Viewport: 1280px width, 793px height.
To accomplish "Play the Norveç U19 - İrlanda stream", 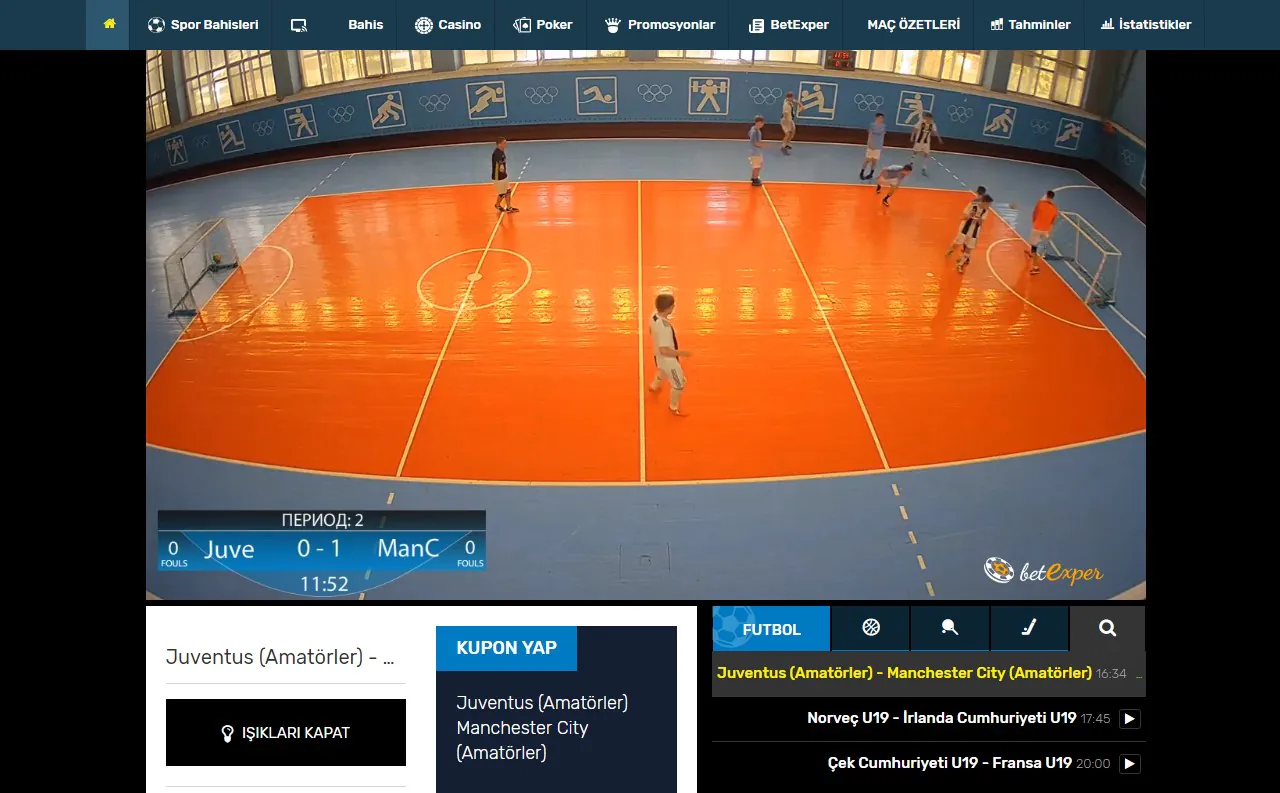I will click(x=1130, y=718).
